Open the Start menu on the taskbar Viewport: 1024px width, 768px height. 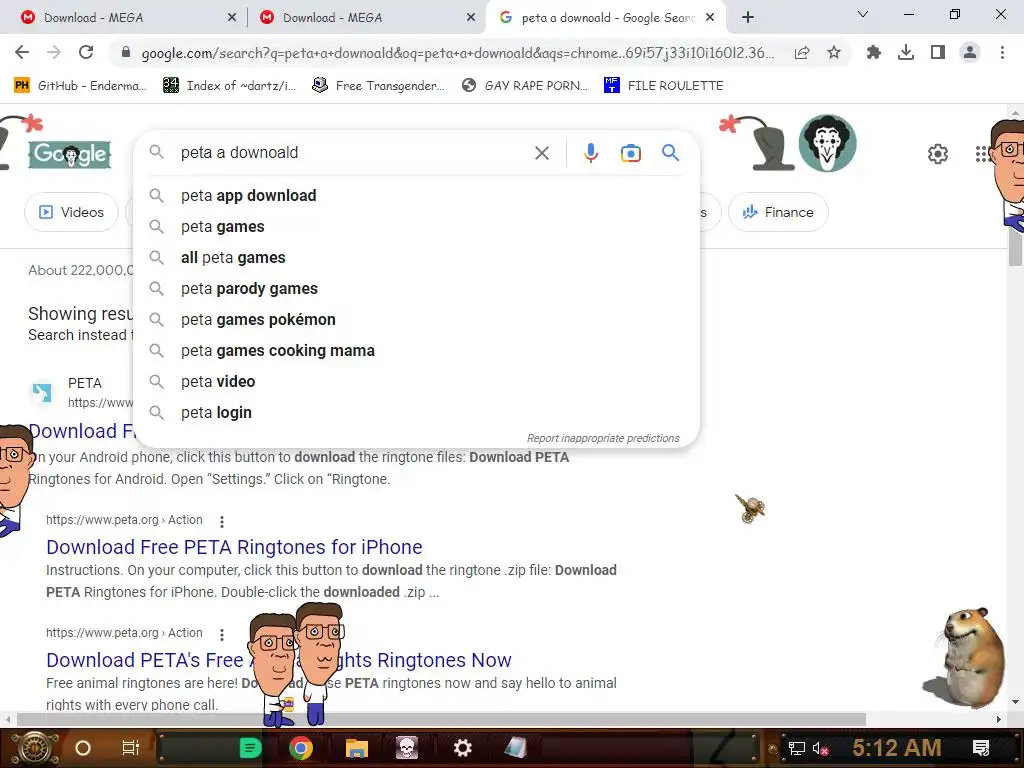[35, 748]
